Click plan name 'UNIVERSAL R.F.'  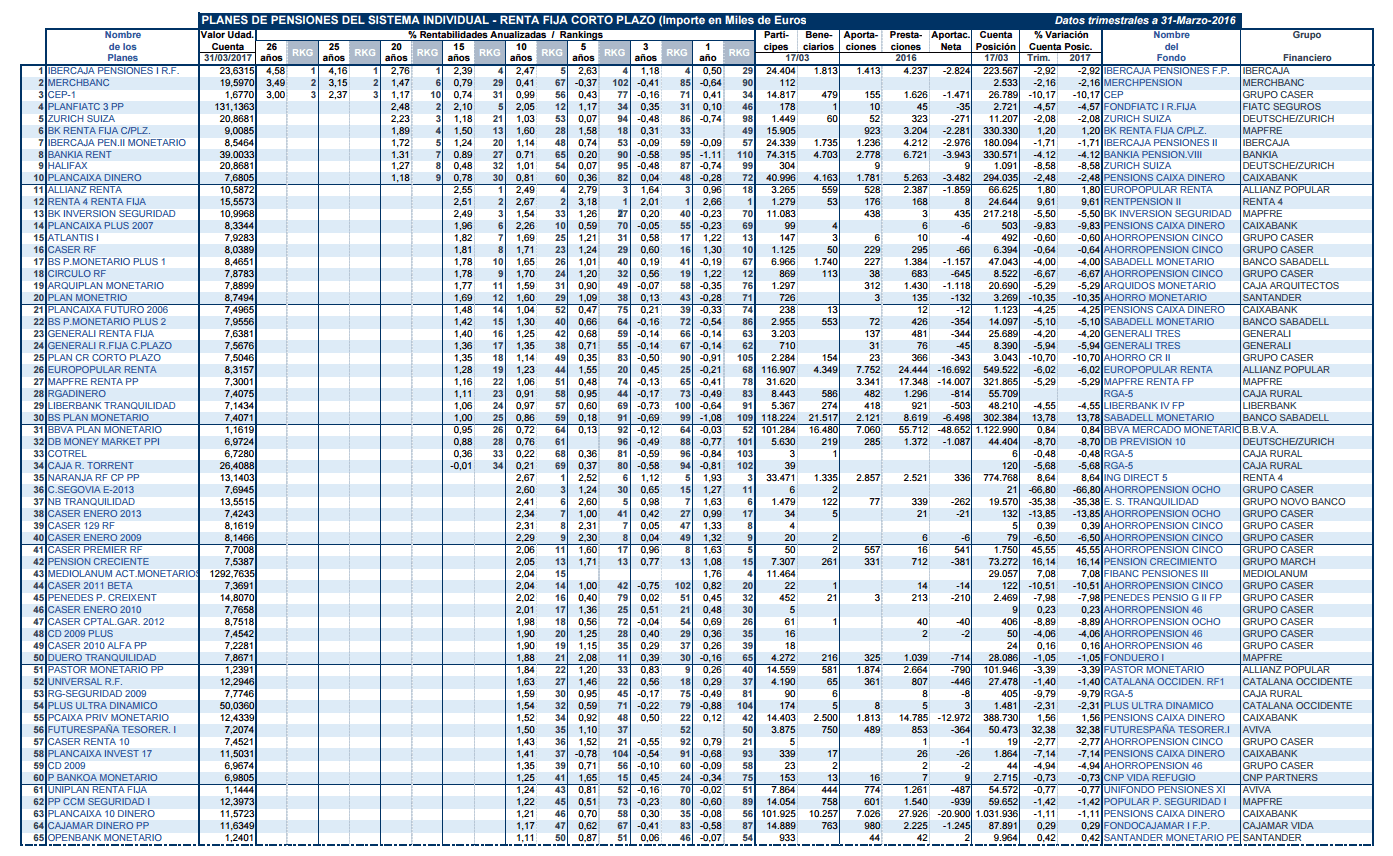(x=82, y=681)
